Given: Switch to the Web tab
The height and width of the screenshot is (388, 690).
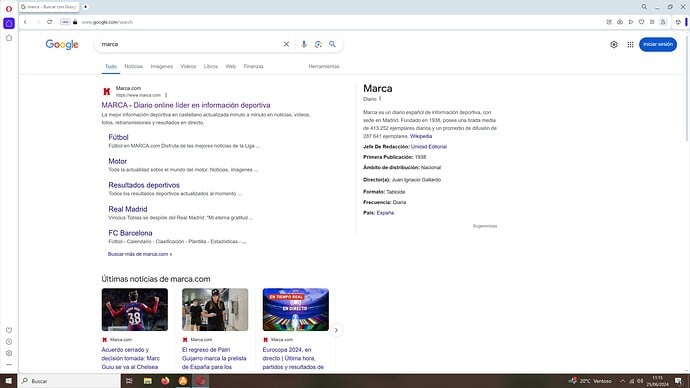Looking at the screenshot, I should (x=231, y=66).
